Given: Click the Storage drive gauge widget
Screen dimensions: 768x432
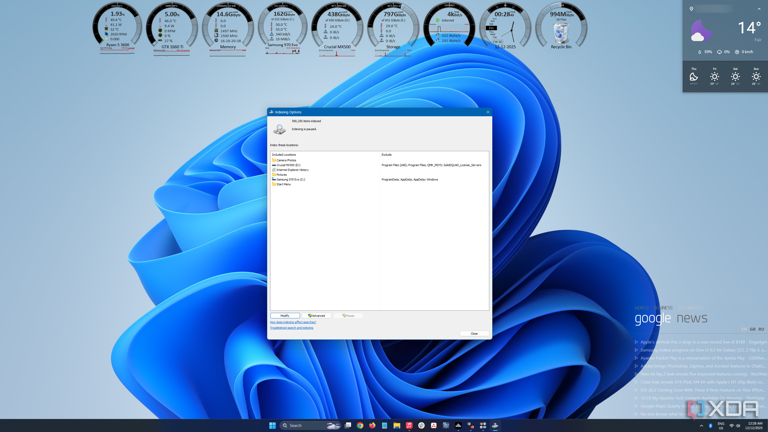Looking at the screenshot, I should pyautogui.click(x=393, y=26).
